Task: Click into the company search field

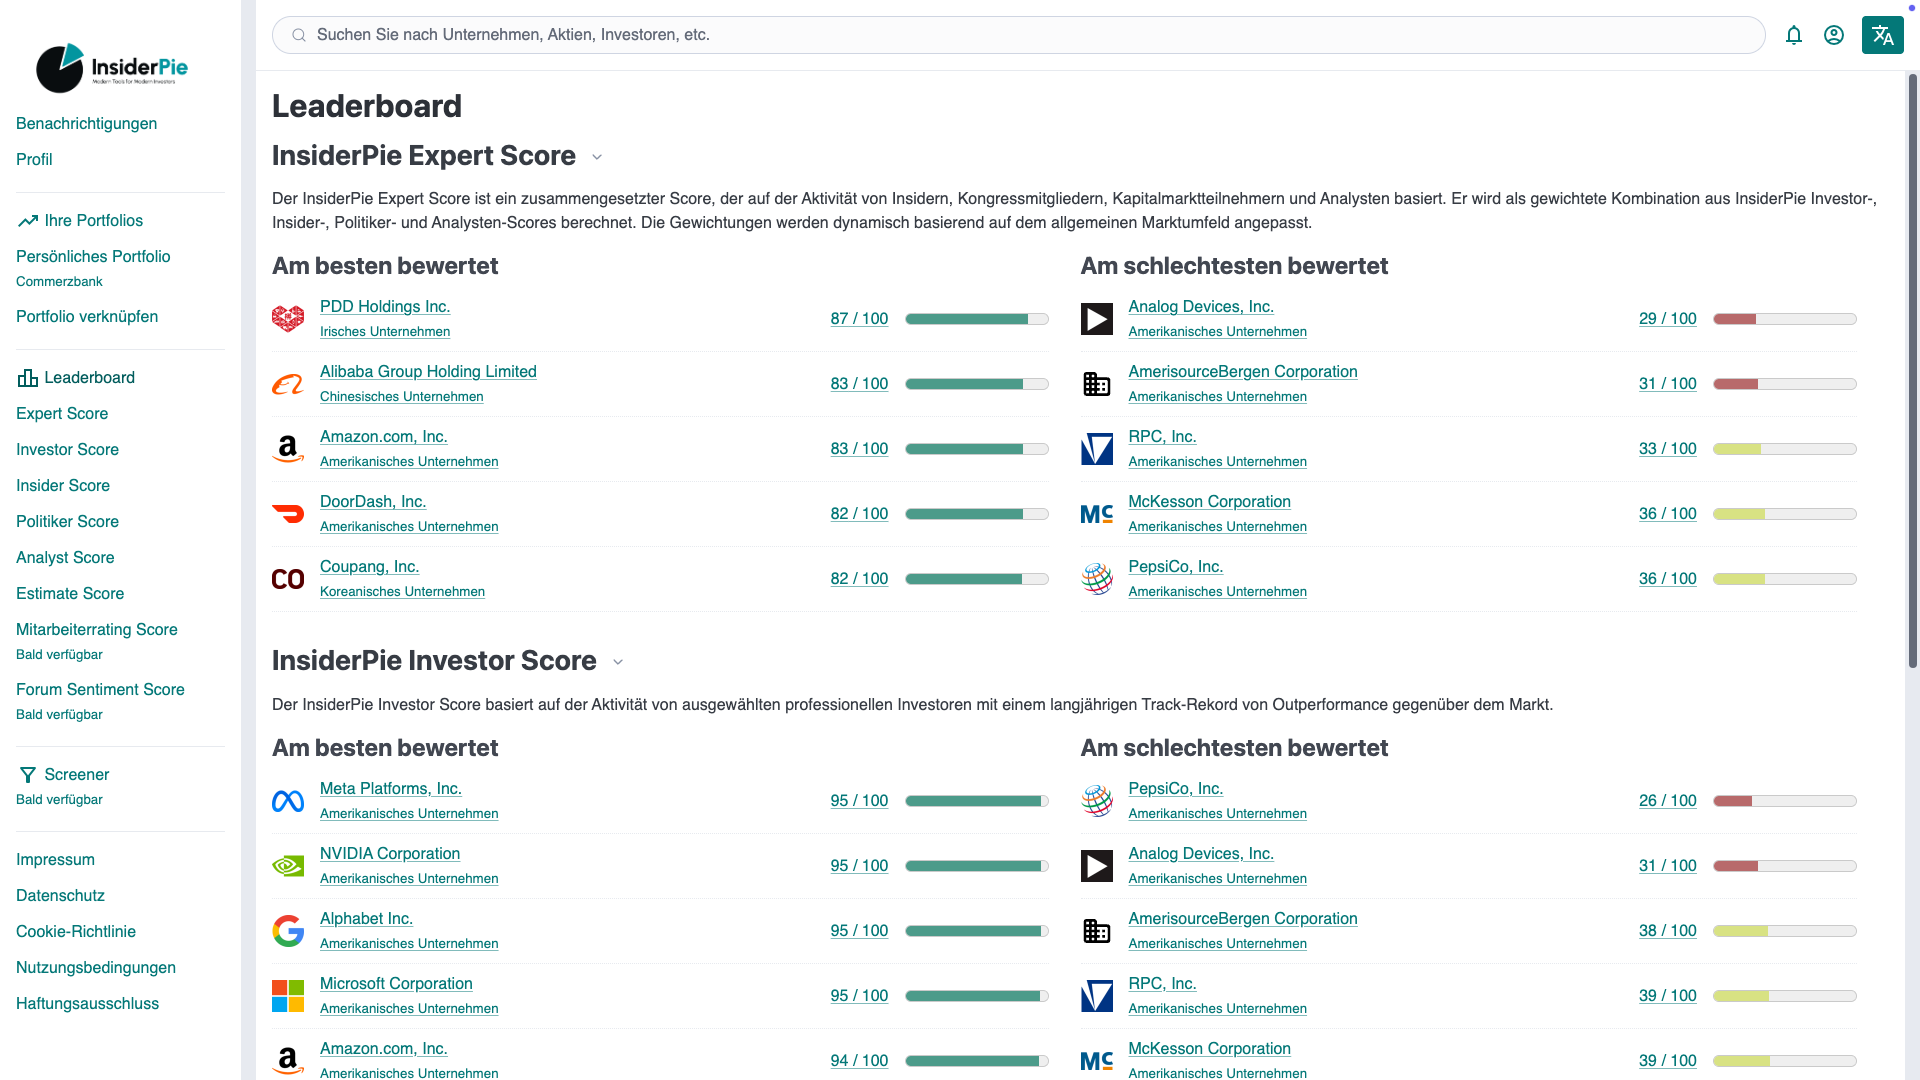Action: coord(1018,35)
